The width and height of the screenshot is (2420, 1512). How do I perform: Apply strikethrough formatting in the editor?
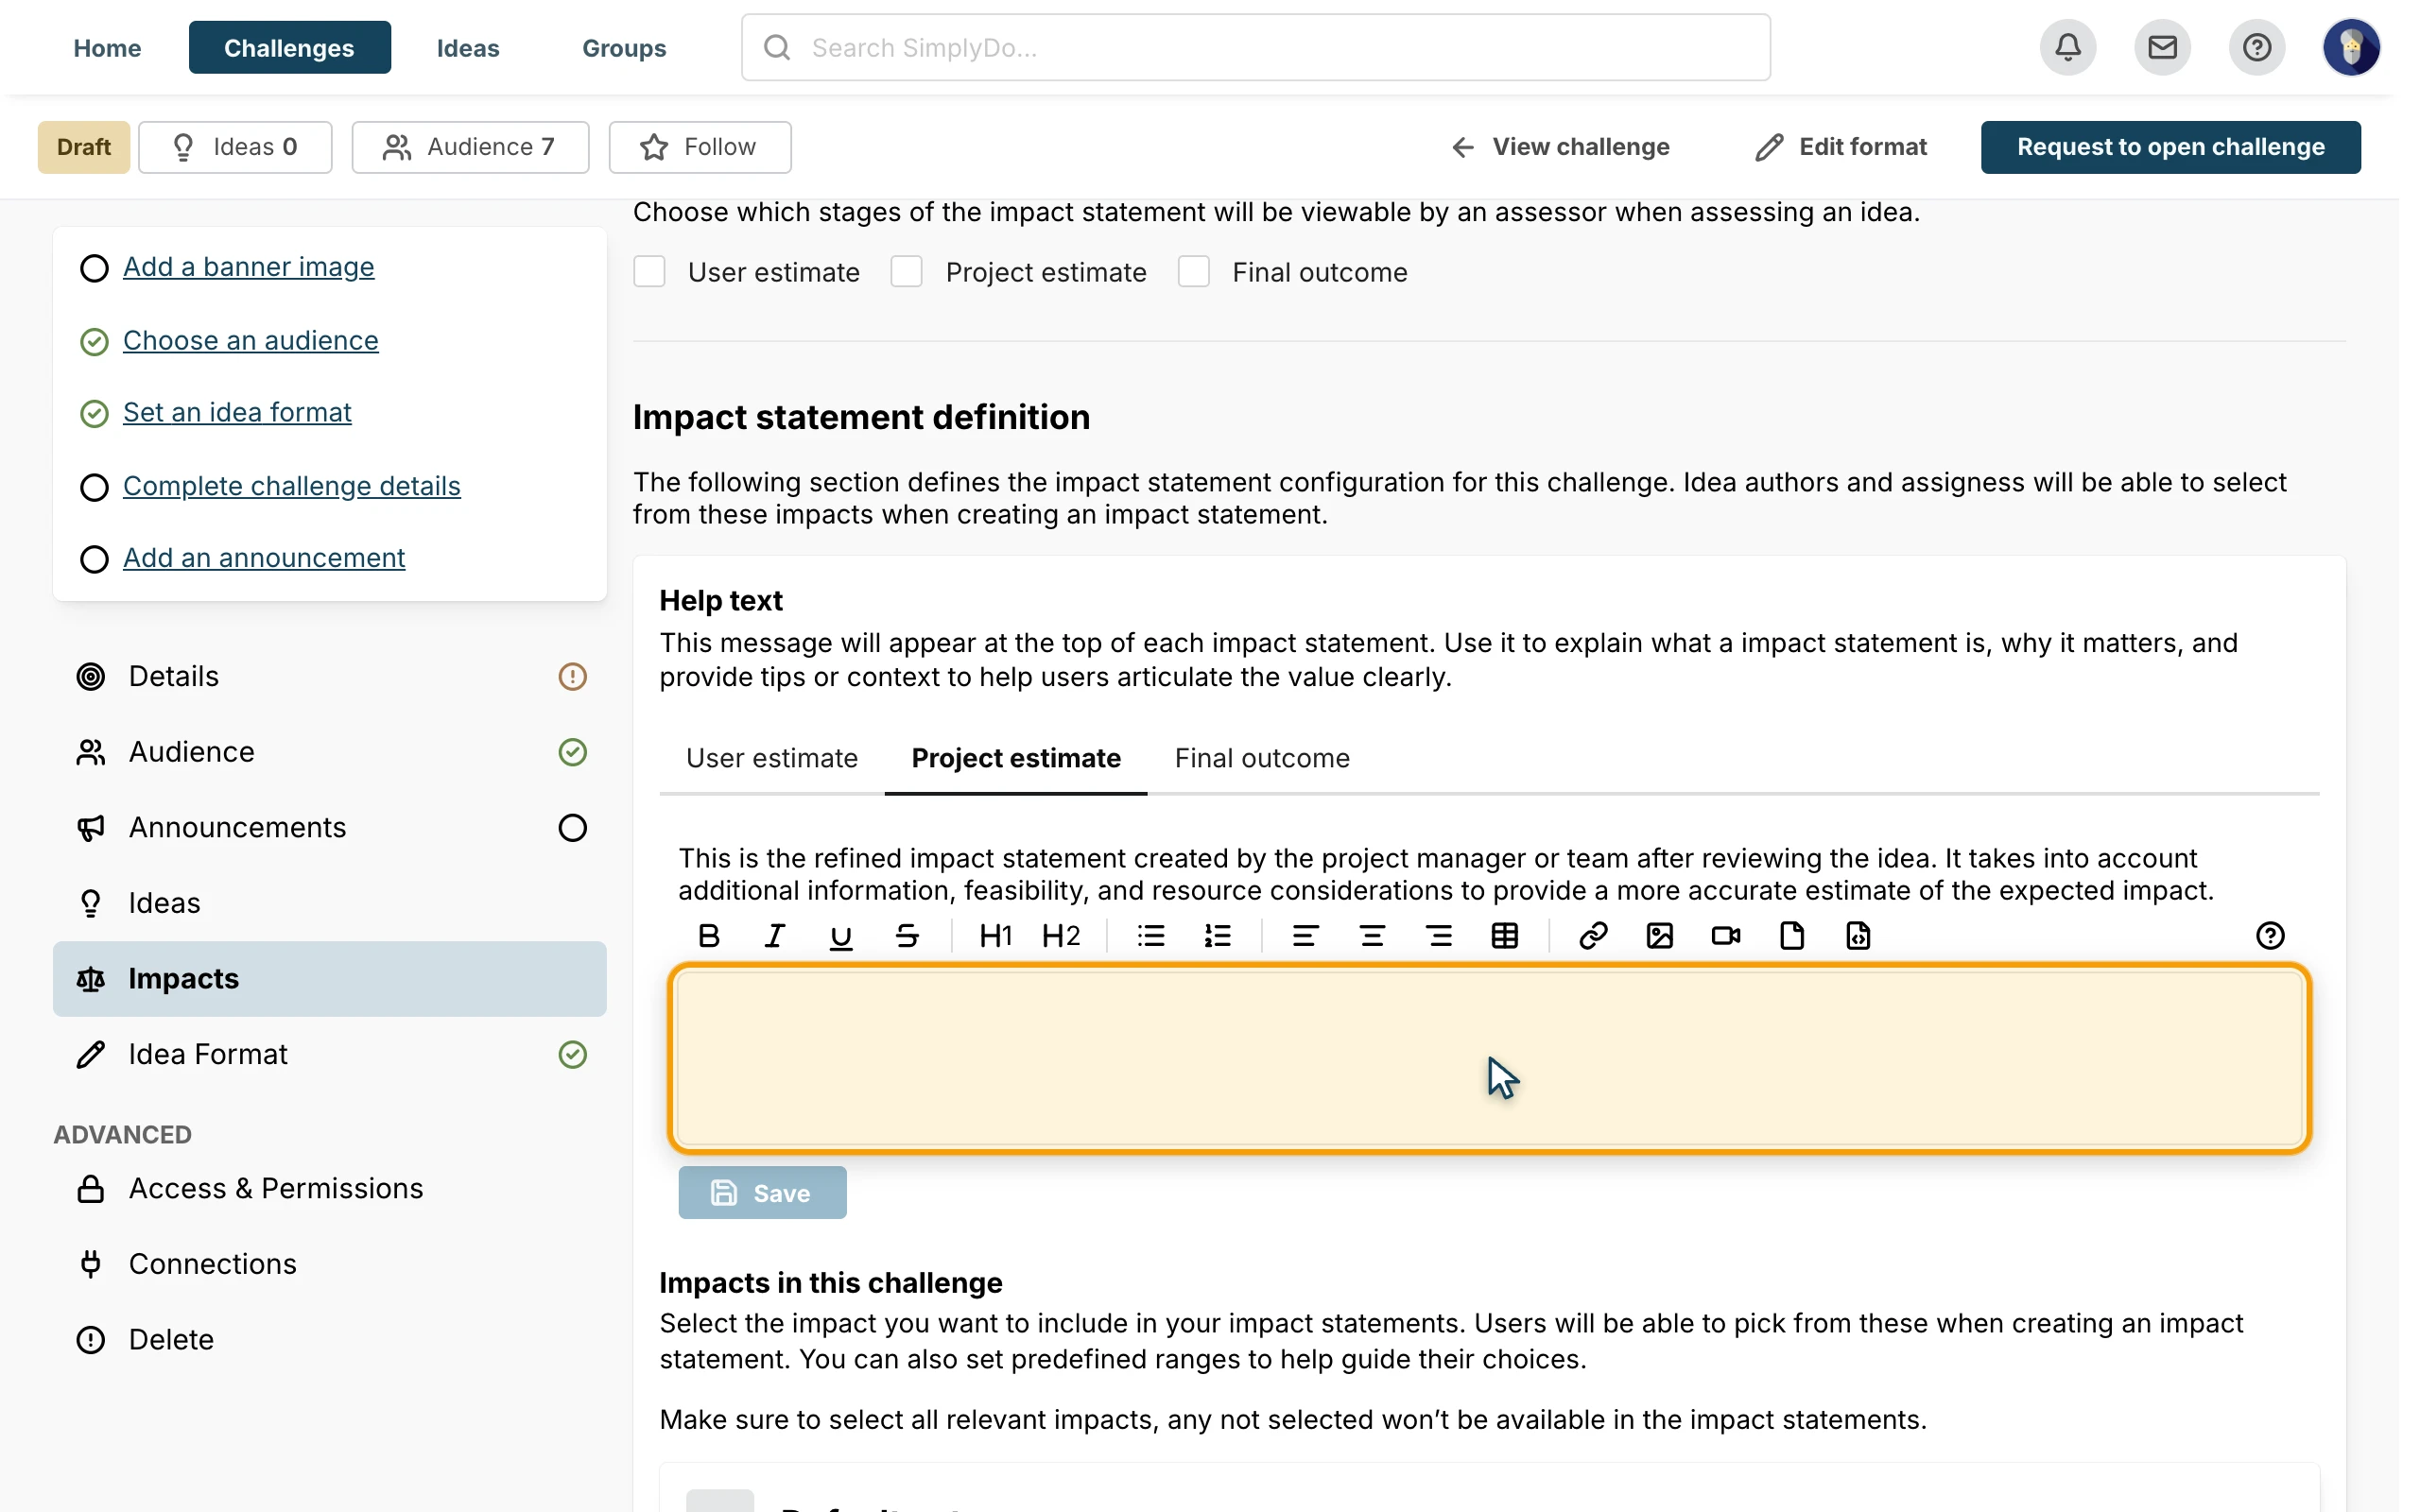tap(907, 936)
